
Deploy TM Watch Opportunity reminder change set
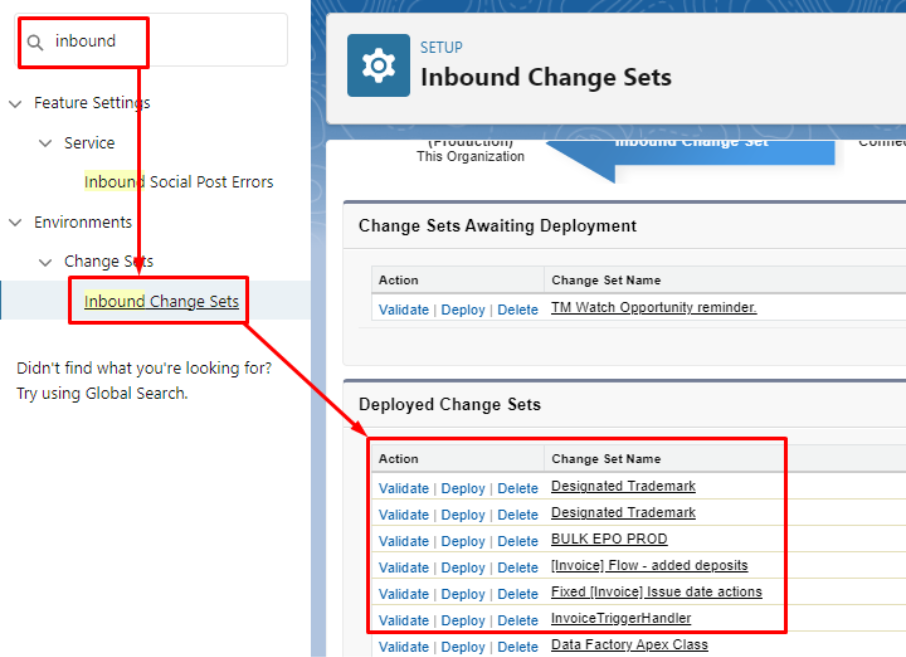coord(463,310)
